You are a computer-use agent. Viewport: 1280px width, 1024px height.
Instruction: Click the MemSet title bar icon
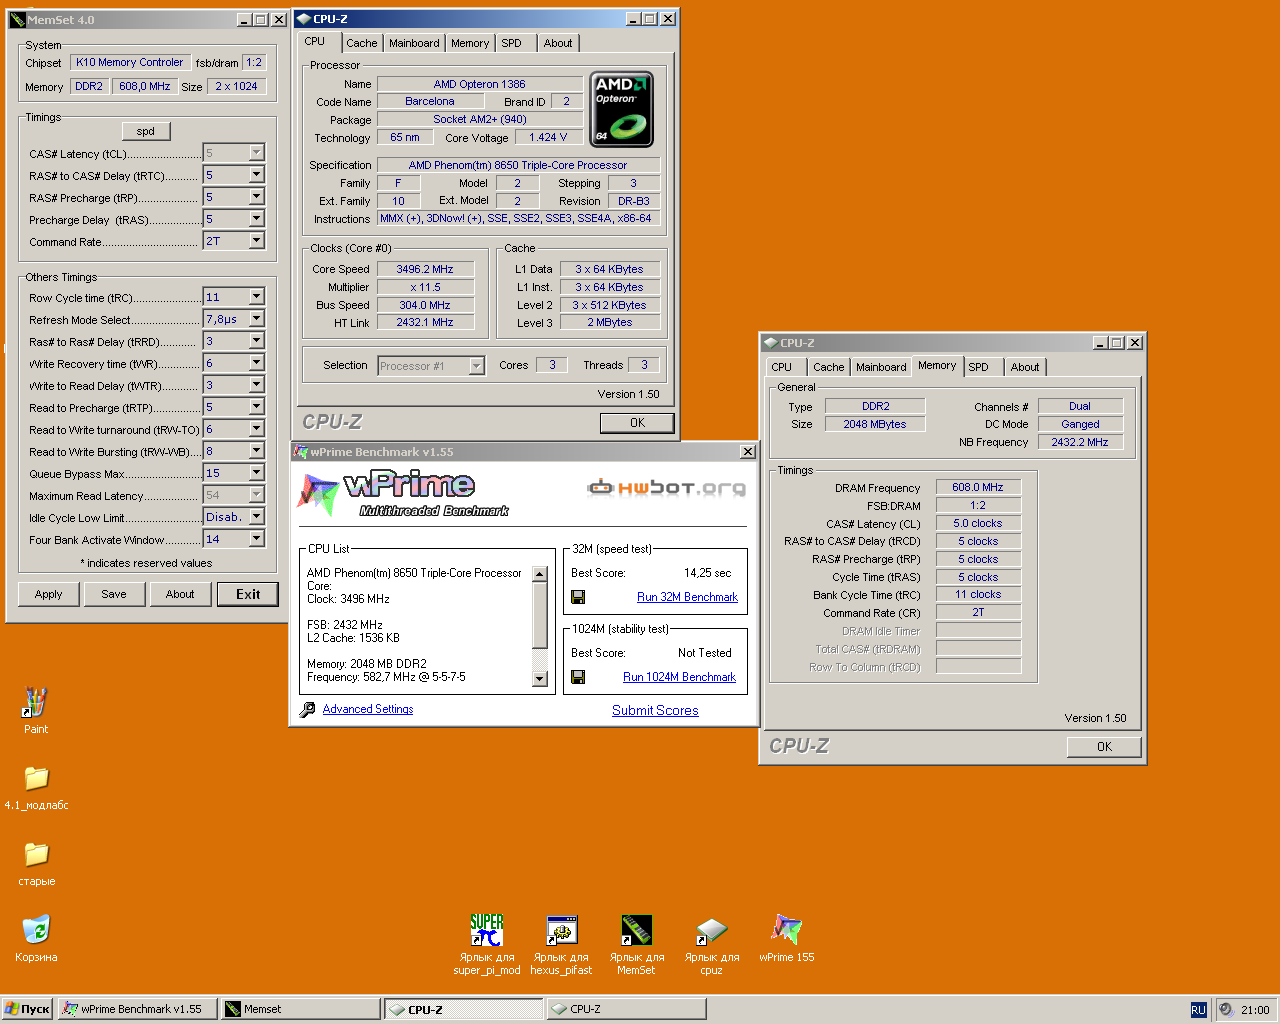tap(17, 19)
